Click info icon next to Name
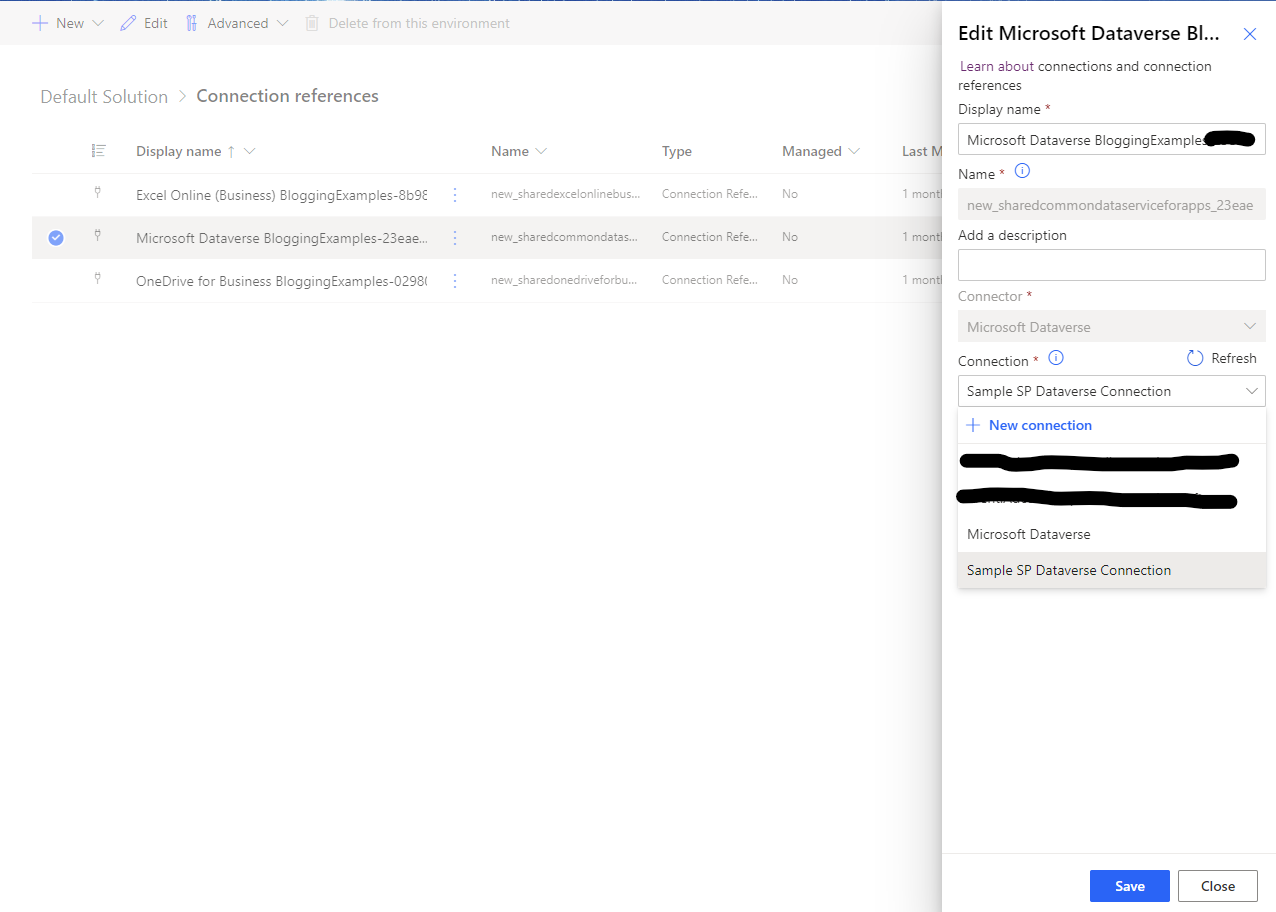The width and height of the screenshot is (1276, 912). point(1022,172)
